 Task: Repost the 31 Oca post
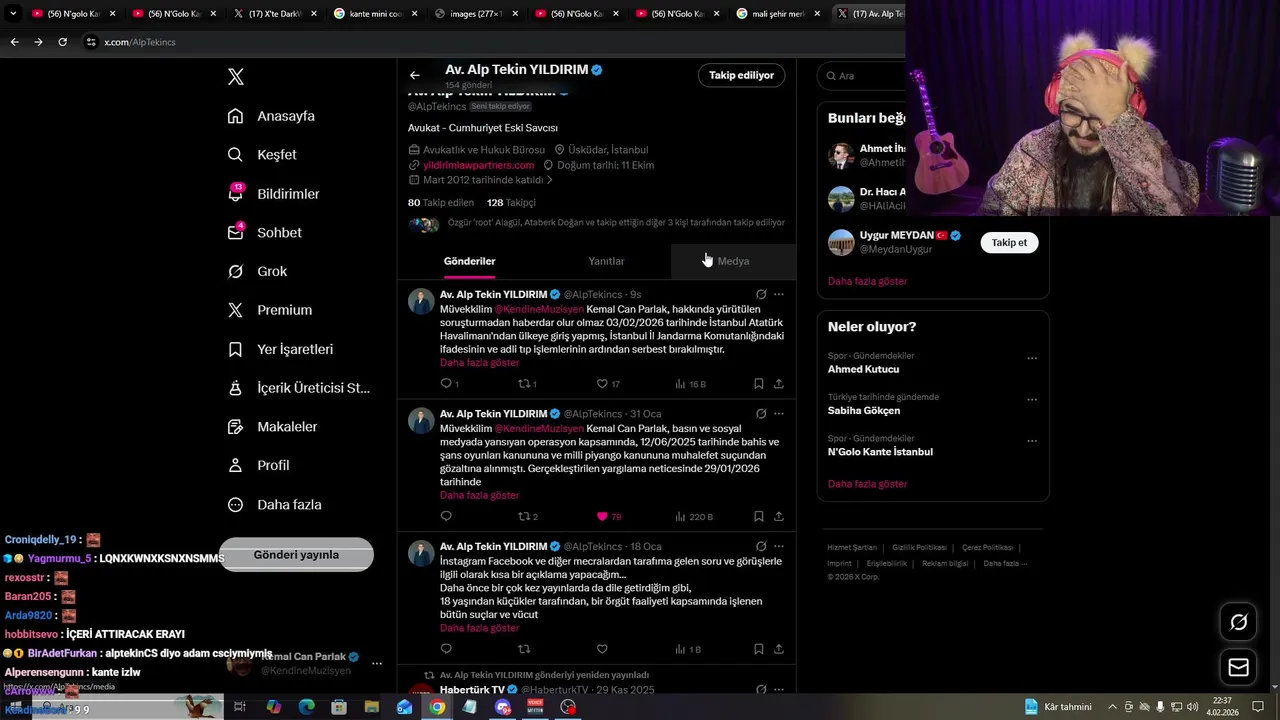(x=527, y=517)
